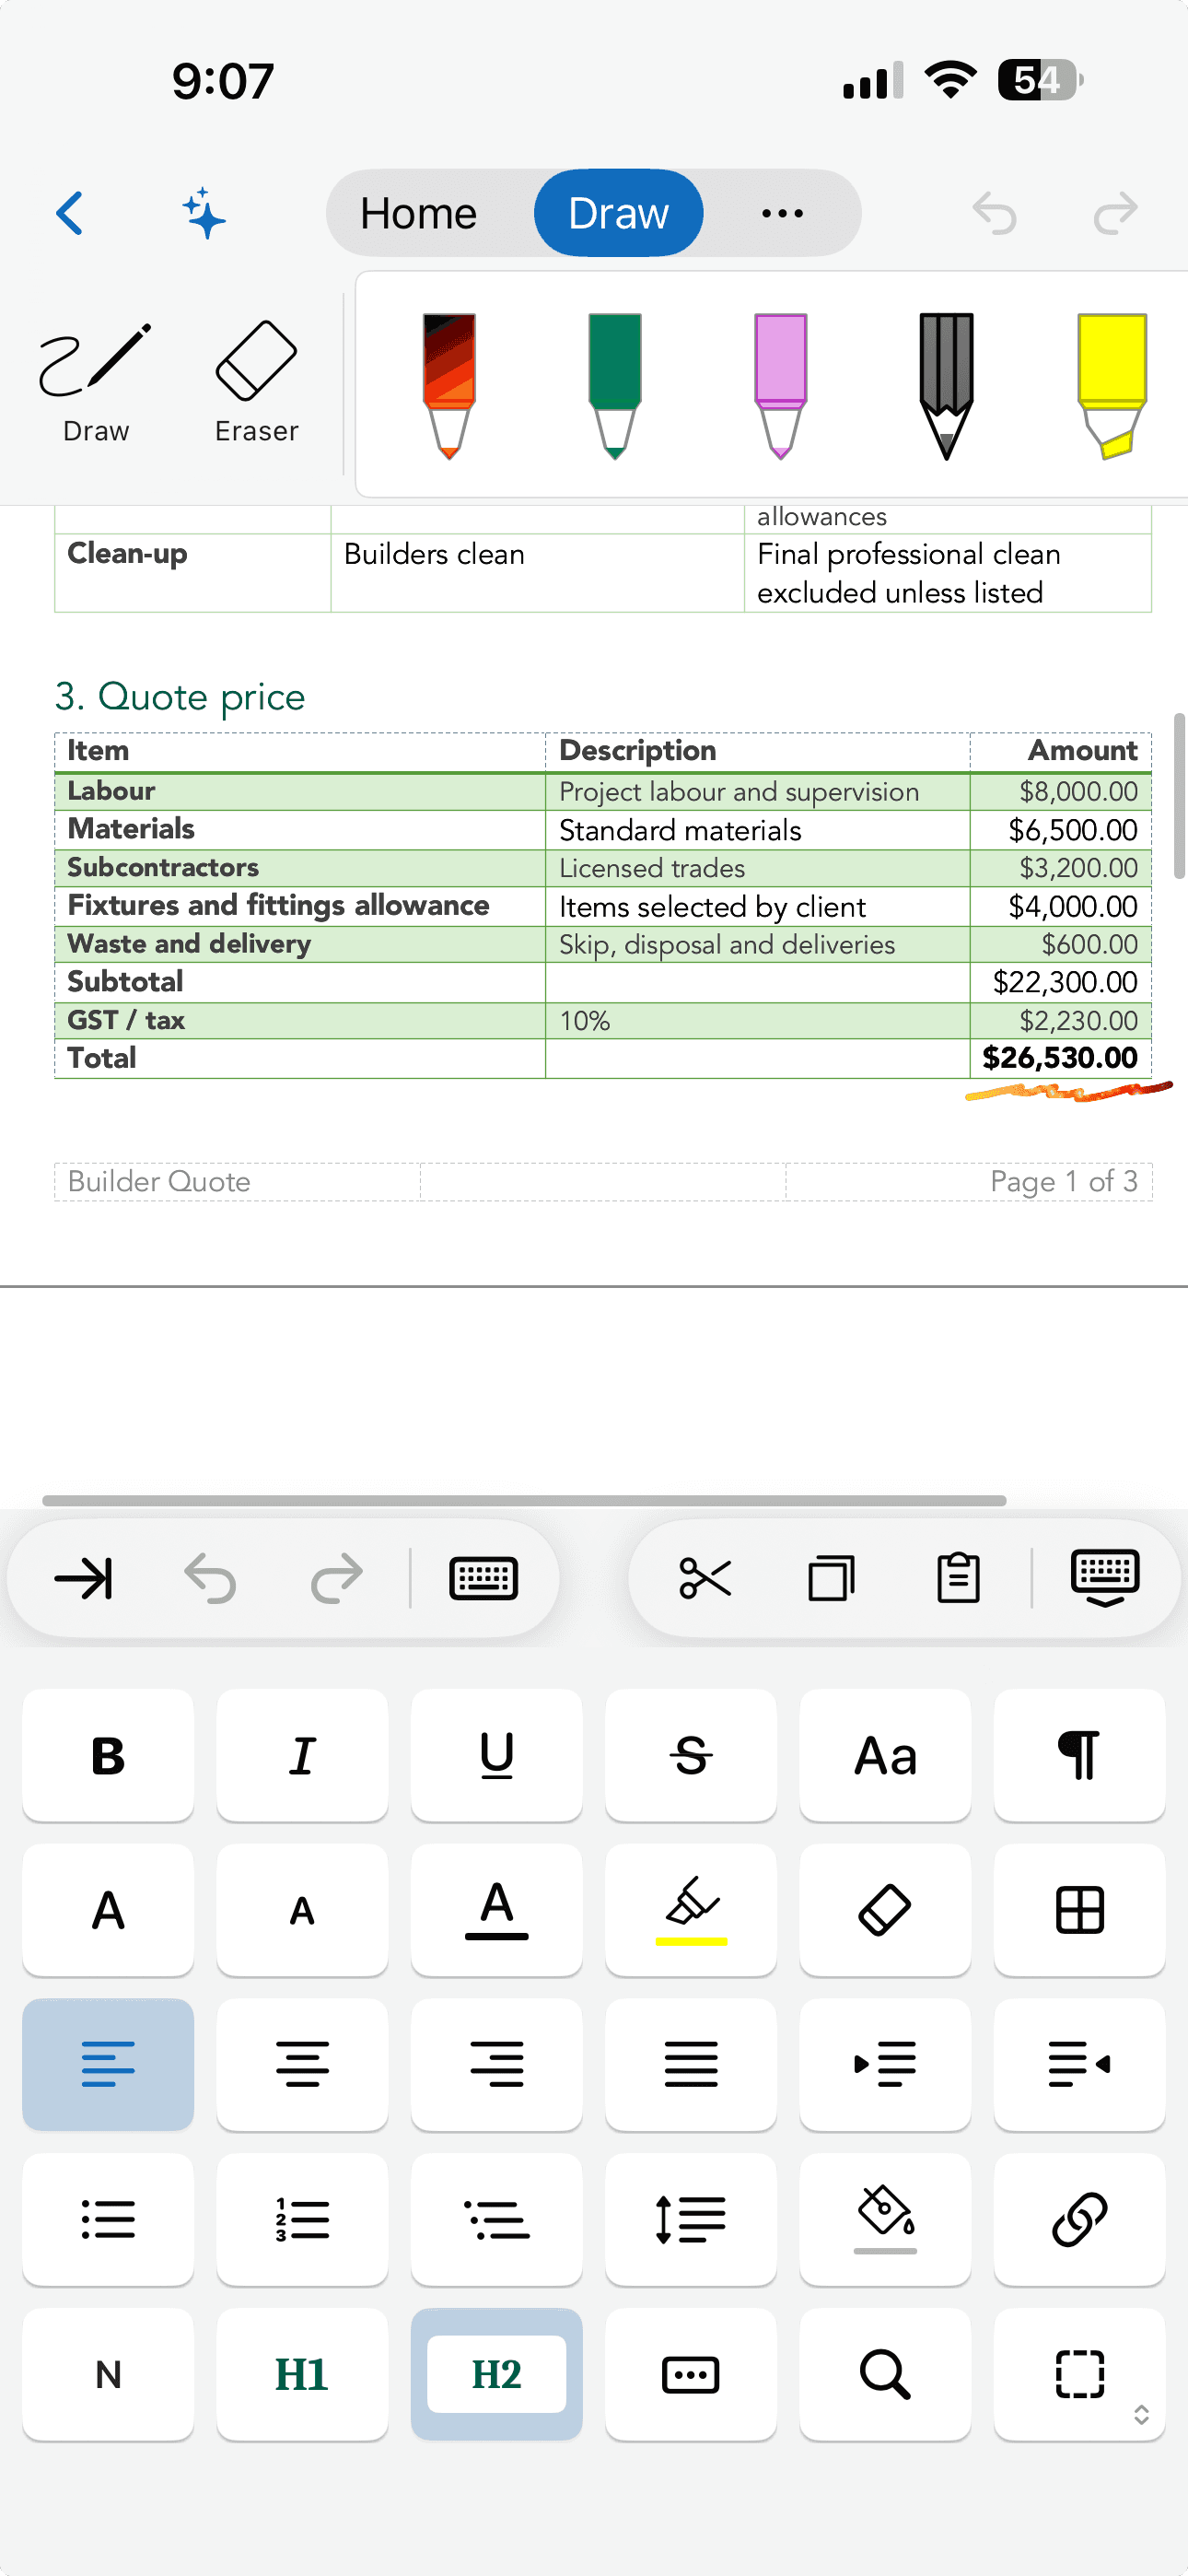Image resolution: width=1188 pixels, height=2576 pixels.
Task: Tap the Fixtures and fittings allowance row
Action: (603, 906)
